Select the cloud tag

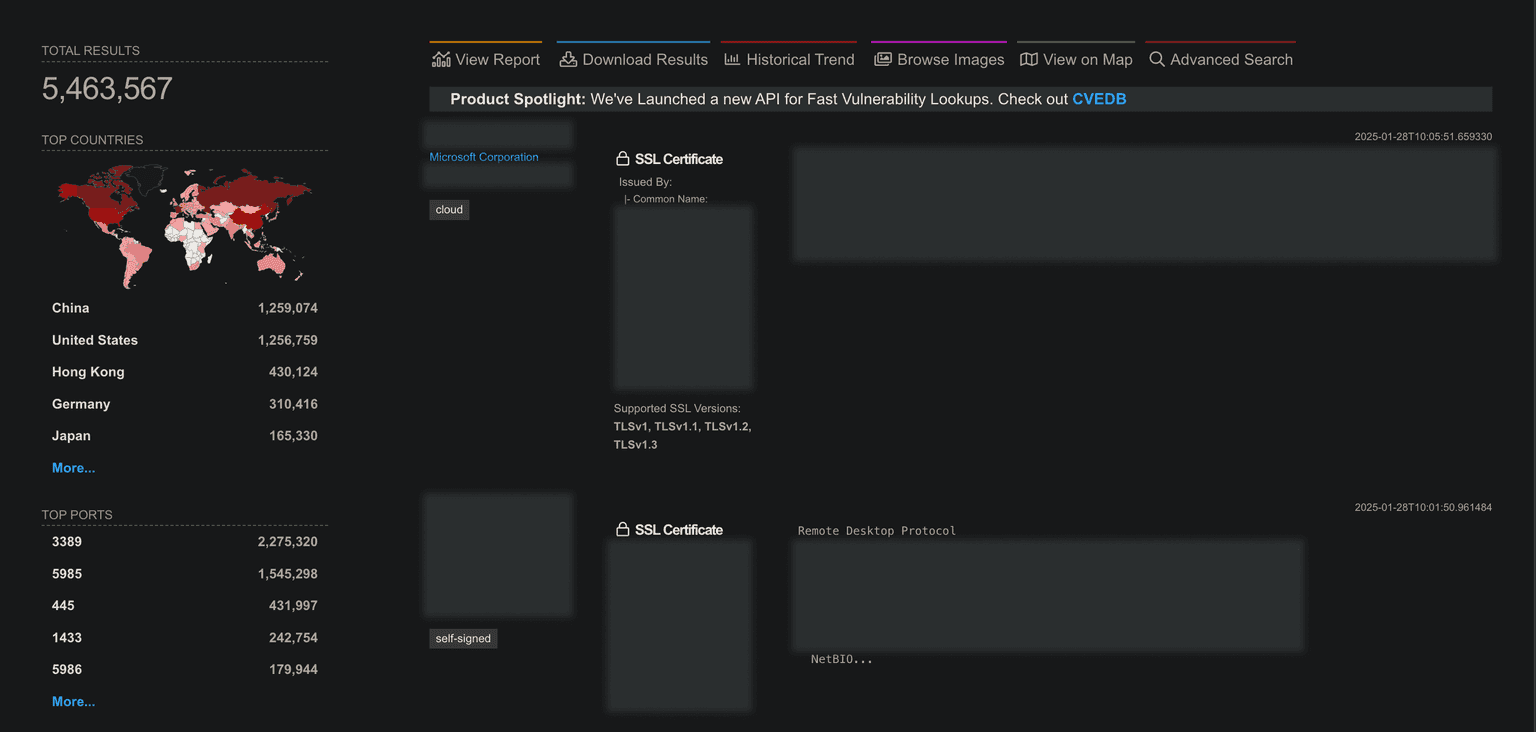pos(449,210)
